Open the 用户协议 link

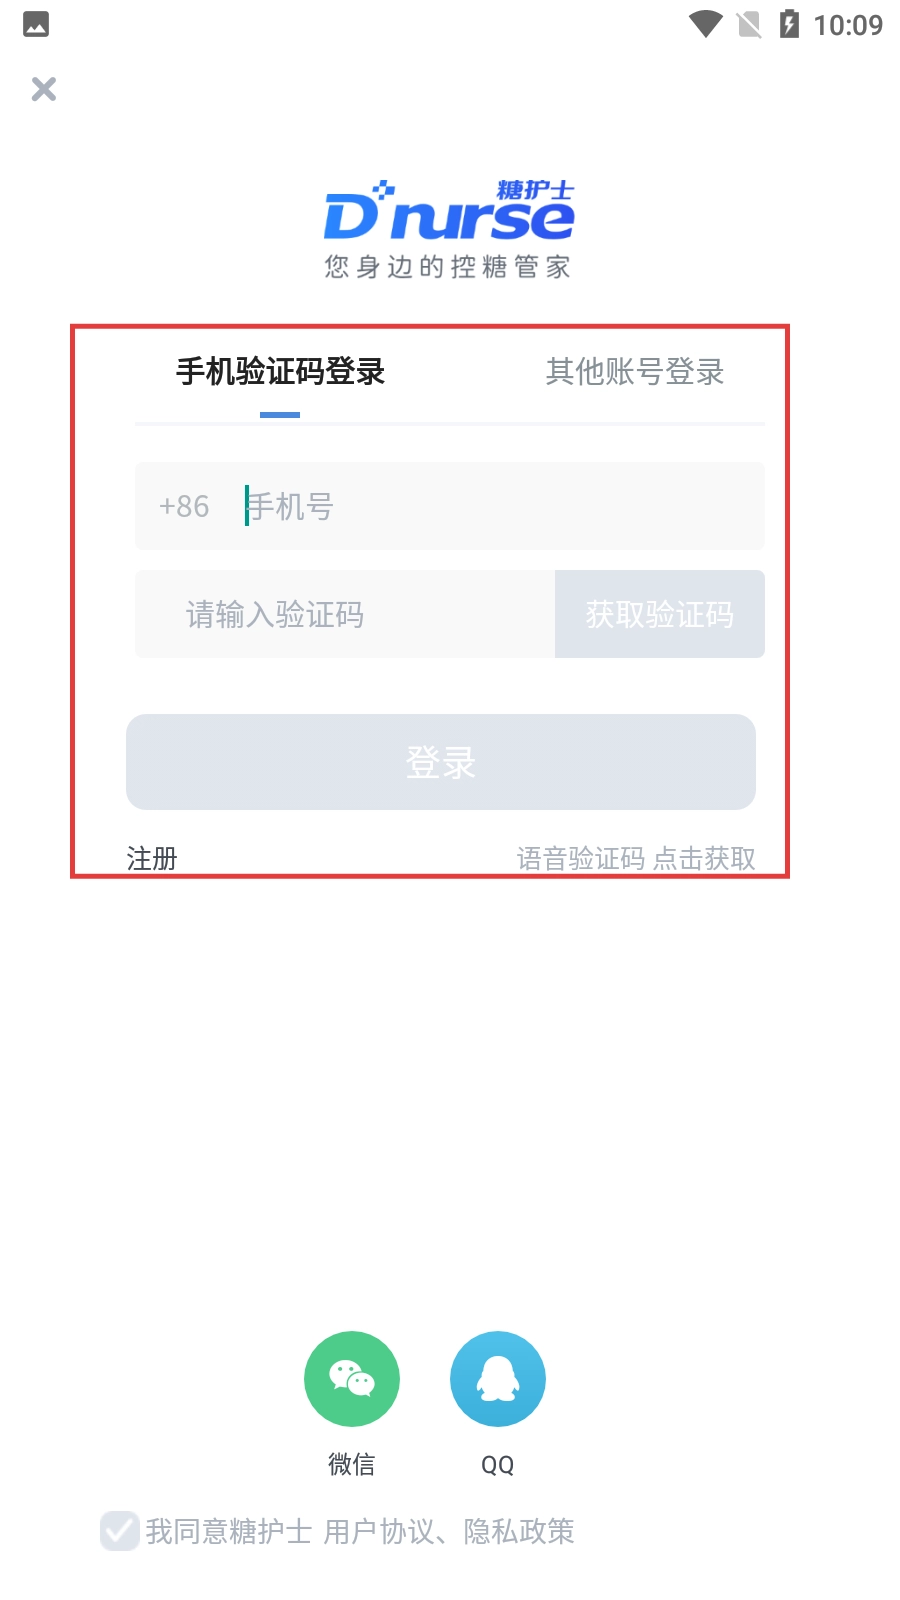[379, 1531]
